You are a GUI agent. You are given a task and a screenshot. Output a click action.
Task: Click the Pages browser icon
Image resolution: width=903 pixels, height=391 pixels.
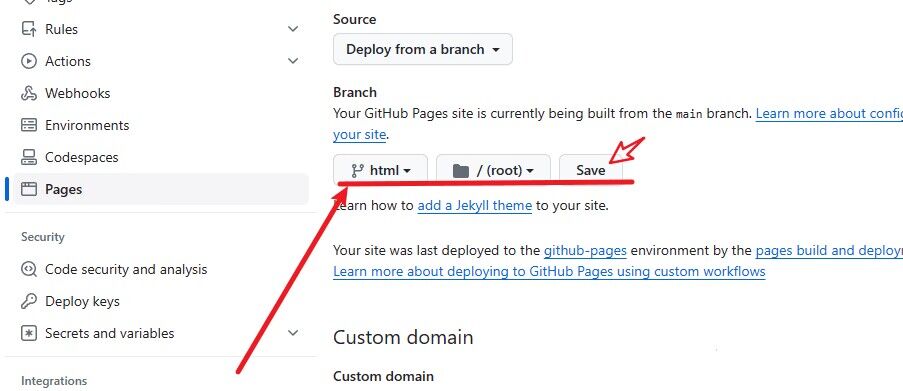point(29,189)
